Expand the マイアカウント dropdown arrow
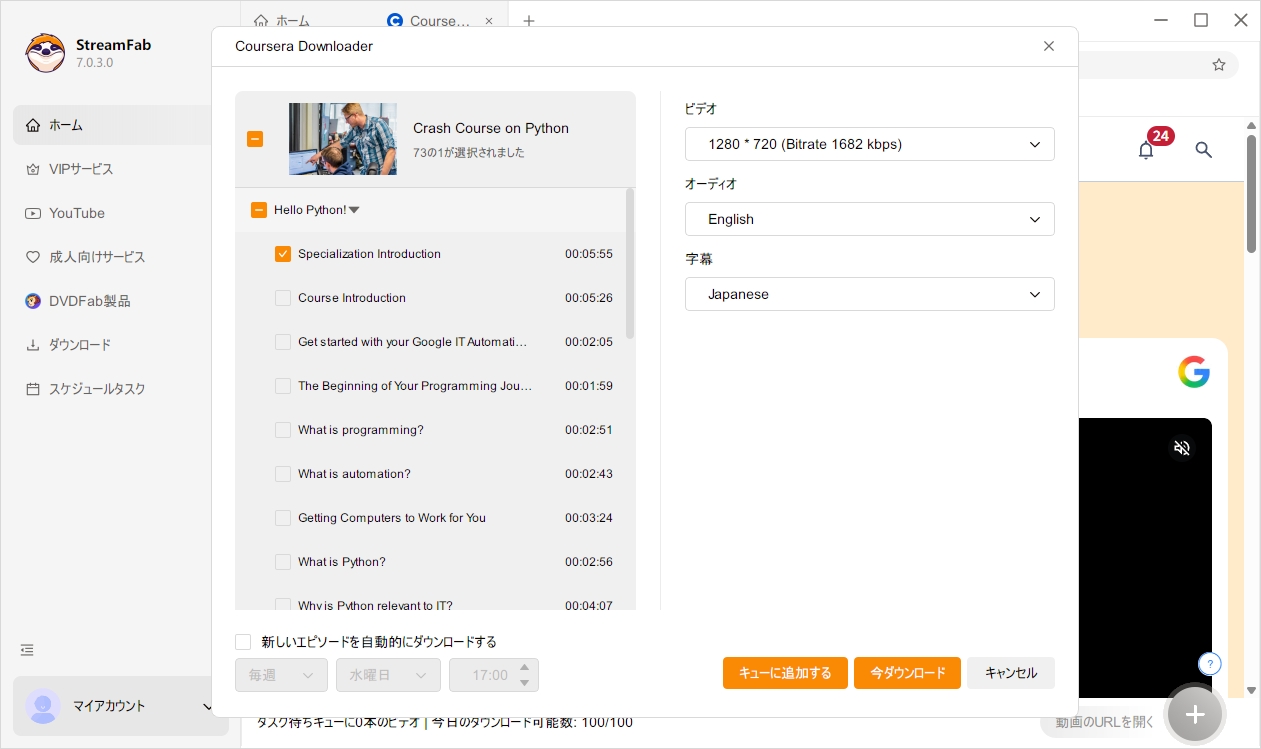Screen dimensions: 1261x749 (207, 707)
